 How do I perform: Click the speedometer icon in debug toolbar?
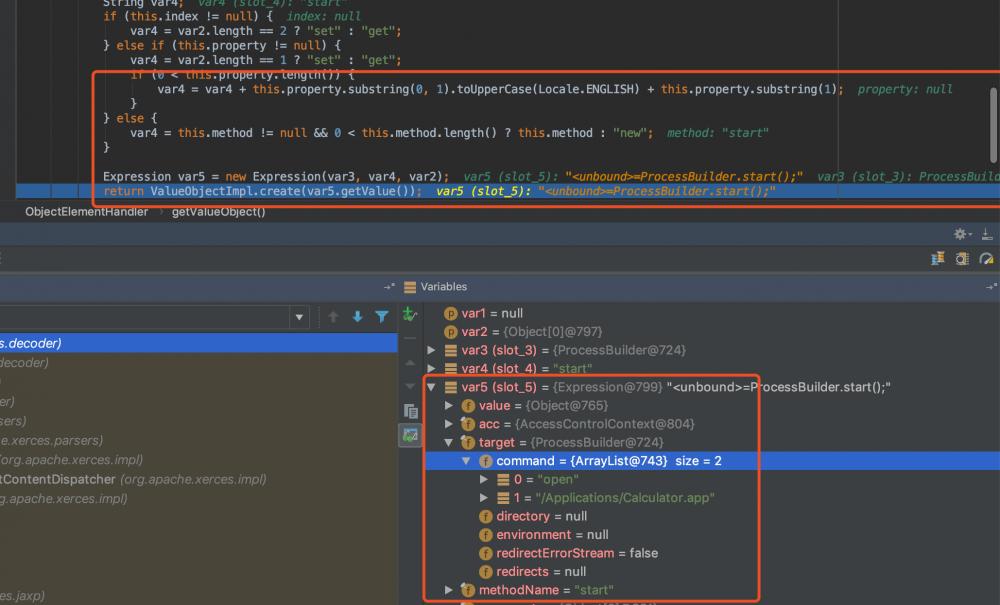pyautogui.click(x=987, y=258)
